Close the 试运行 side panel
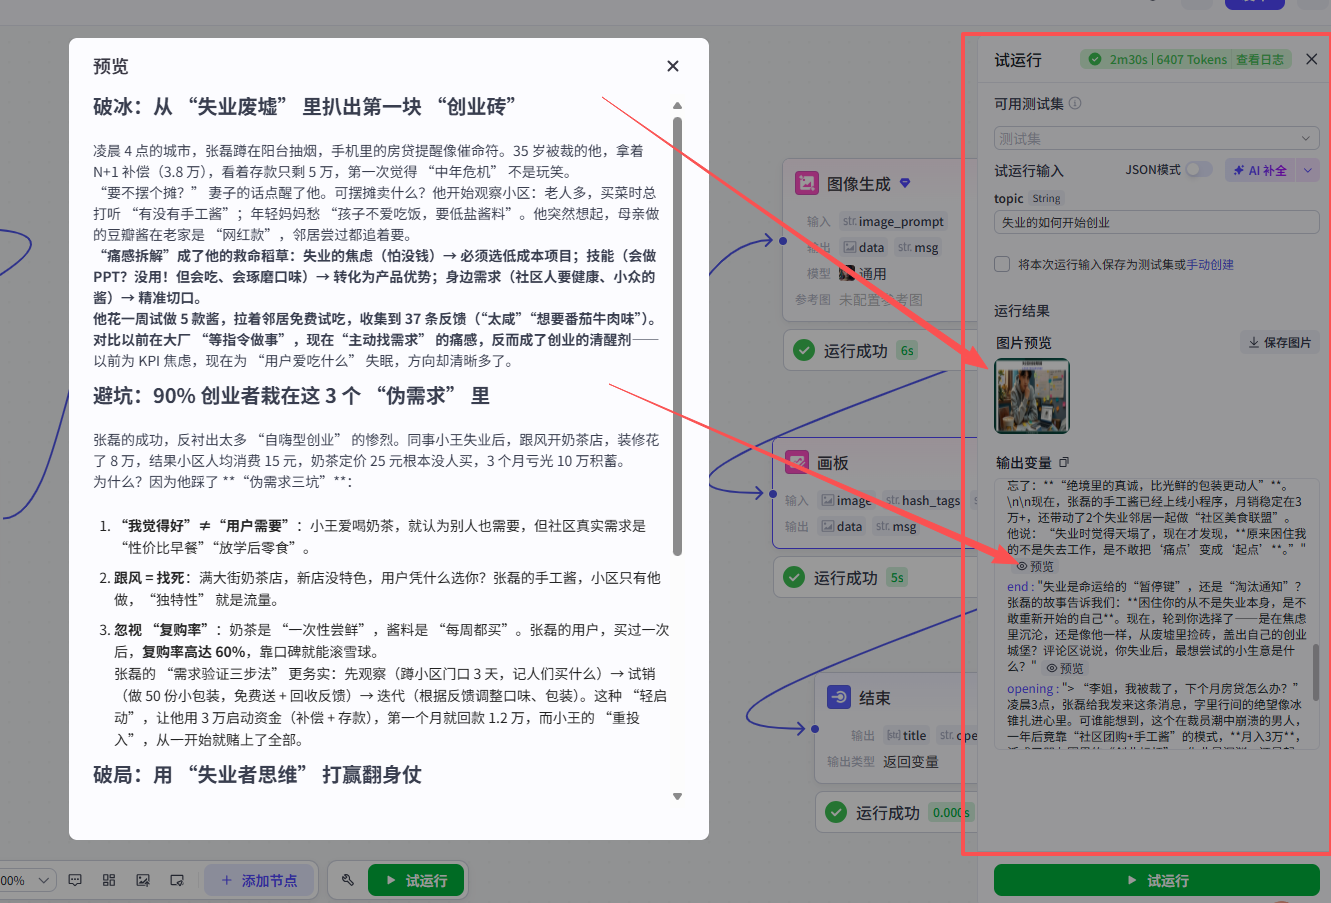The height and width of the screenshot is (903, 1331). pyautogui.click(x=1311, y=59)
